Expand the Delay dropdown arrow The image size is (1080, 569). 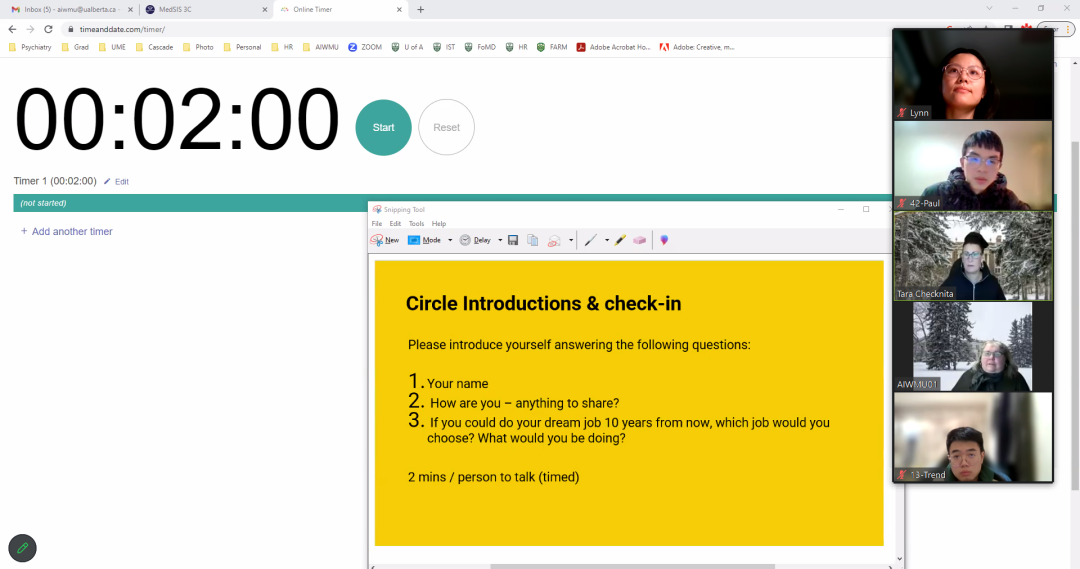coord(499,240)
